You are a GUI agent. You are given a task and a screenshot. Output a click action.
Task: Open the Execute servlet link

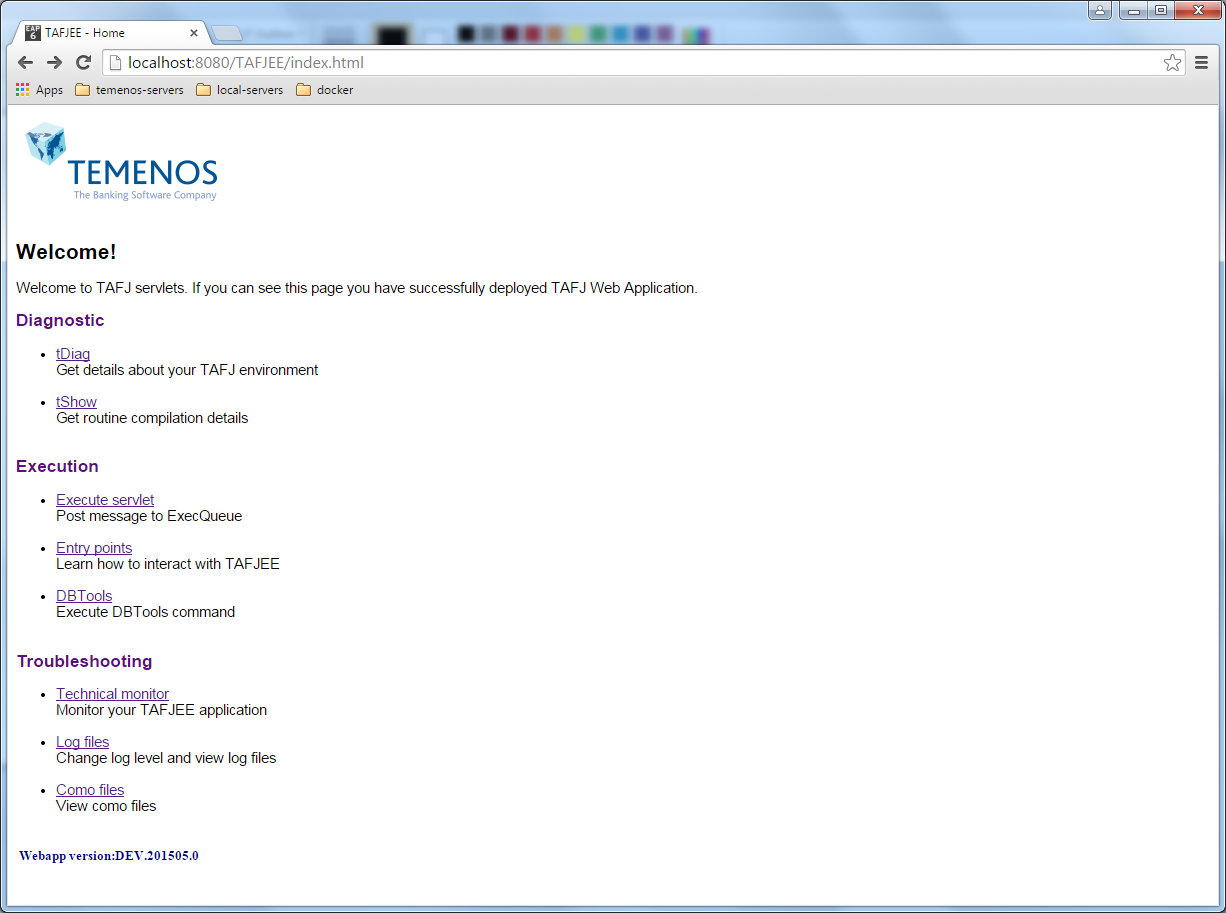tap(105, 500)
